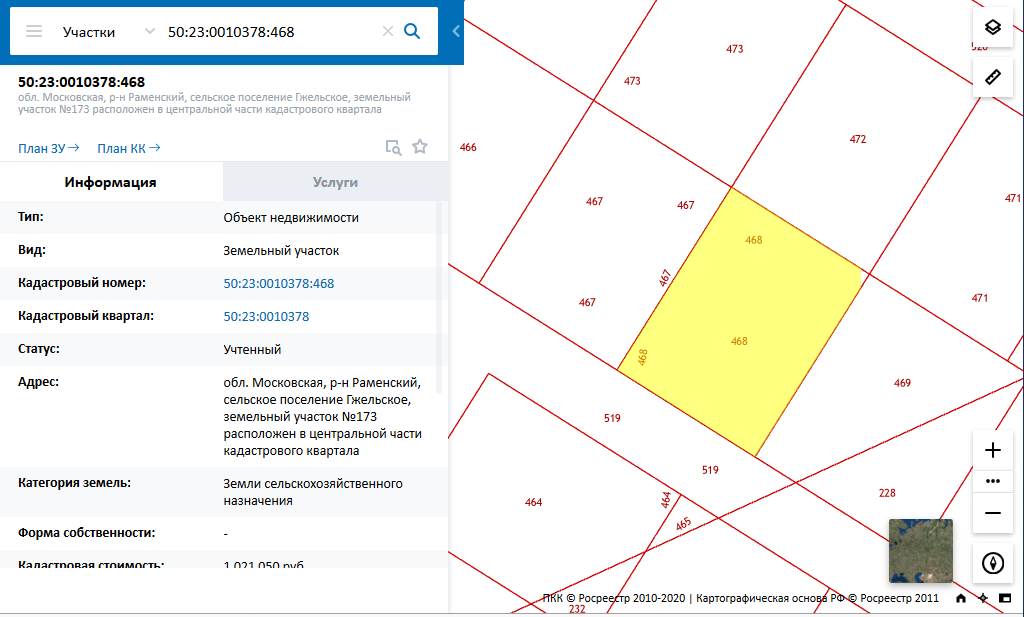
Task: Add parcel to favorites star
Action: [x=420, y=146]
